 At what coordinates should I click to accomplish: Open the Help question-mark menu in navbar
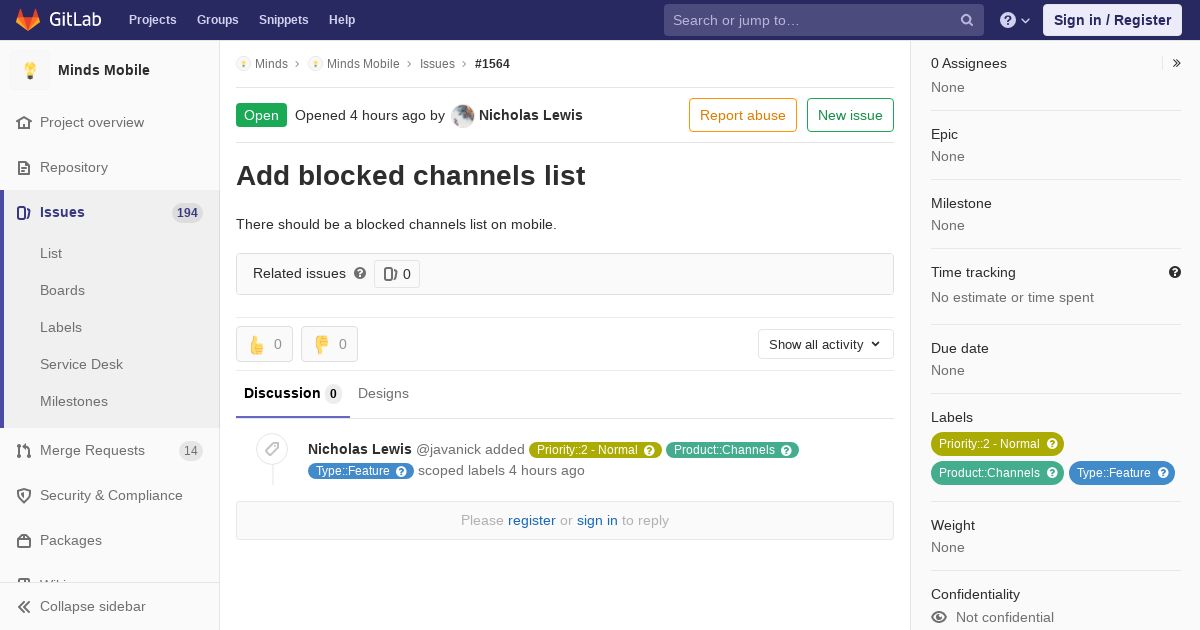click(1015, 20)
